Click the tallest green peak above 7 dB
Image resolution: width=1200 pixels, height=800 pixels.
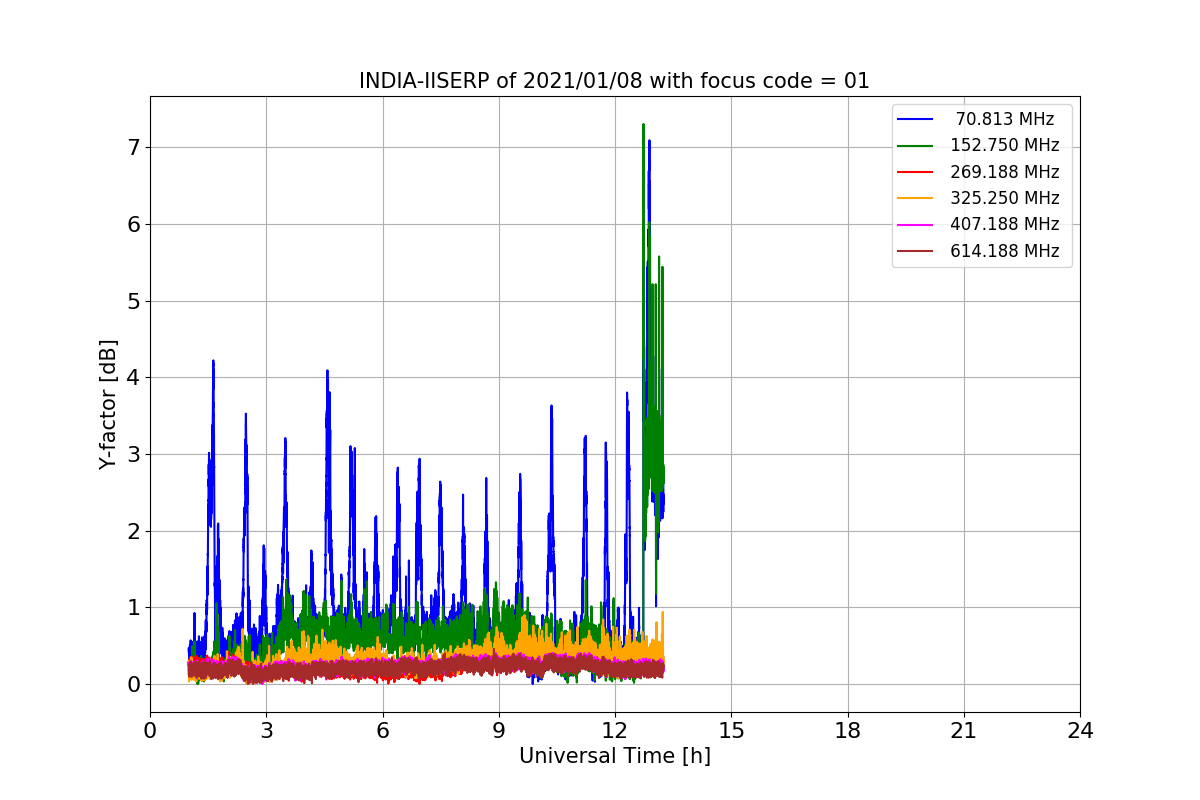point(643,128)
